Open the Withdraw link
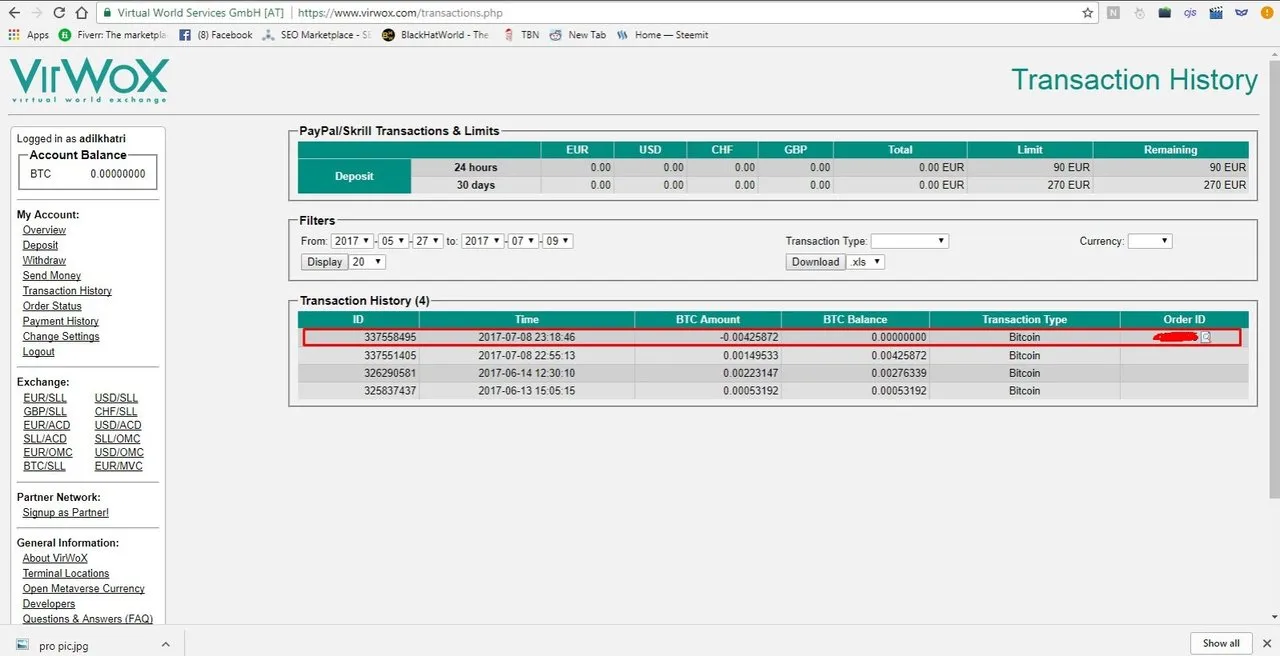 pos(44,260)
